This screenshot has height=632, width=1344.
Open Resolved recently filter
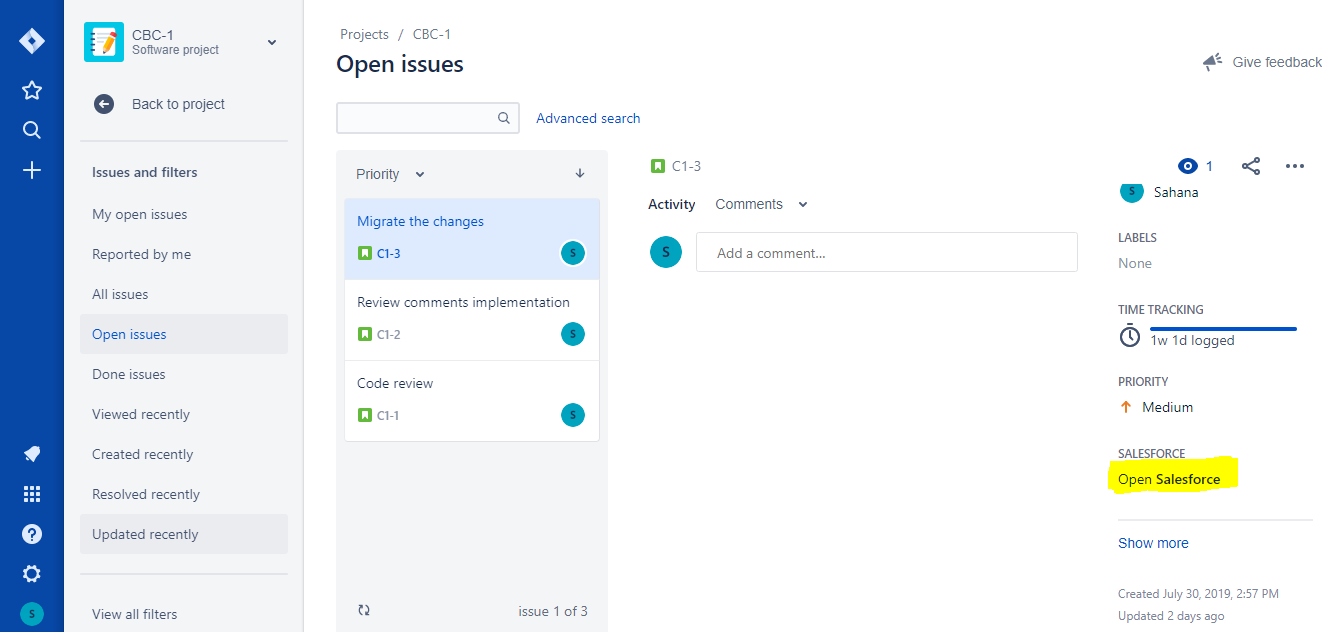click(x=184, y=494)
